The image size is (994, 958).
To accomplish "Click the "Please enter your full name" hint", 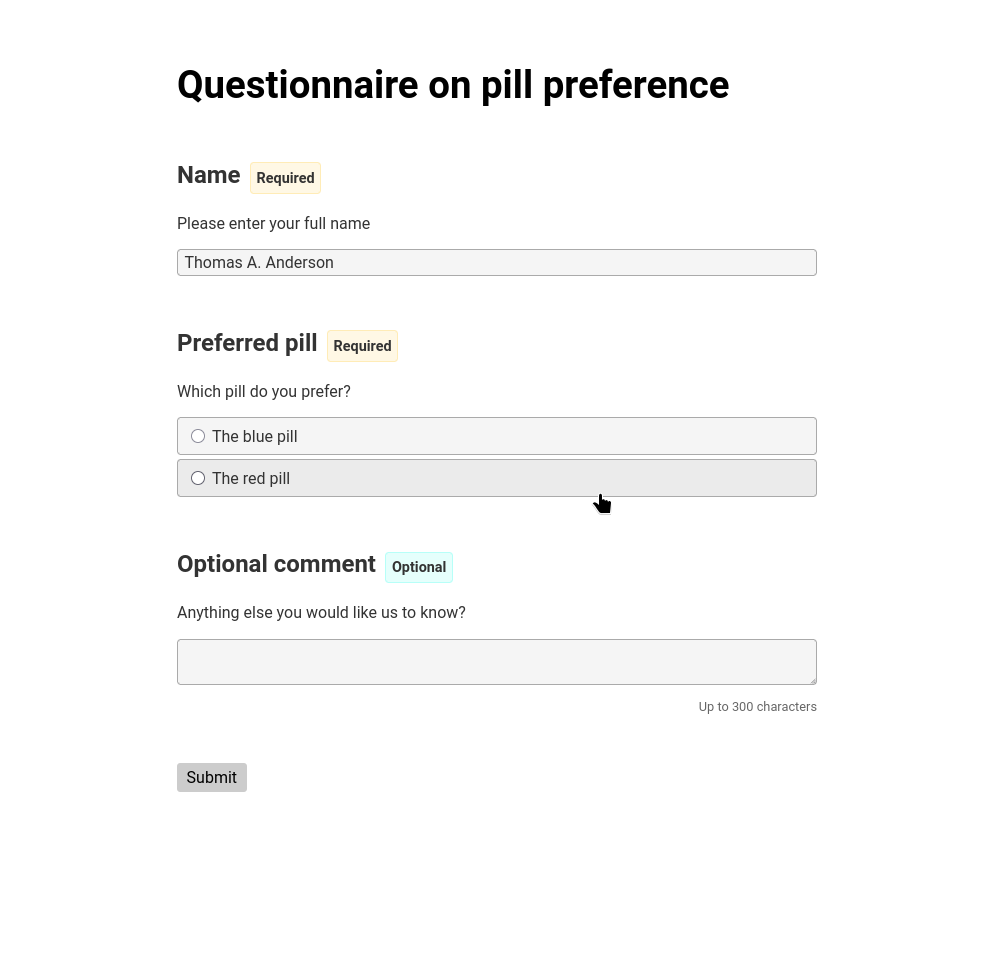I will point(273,224).
